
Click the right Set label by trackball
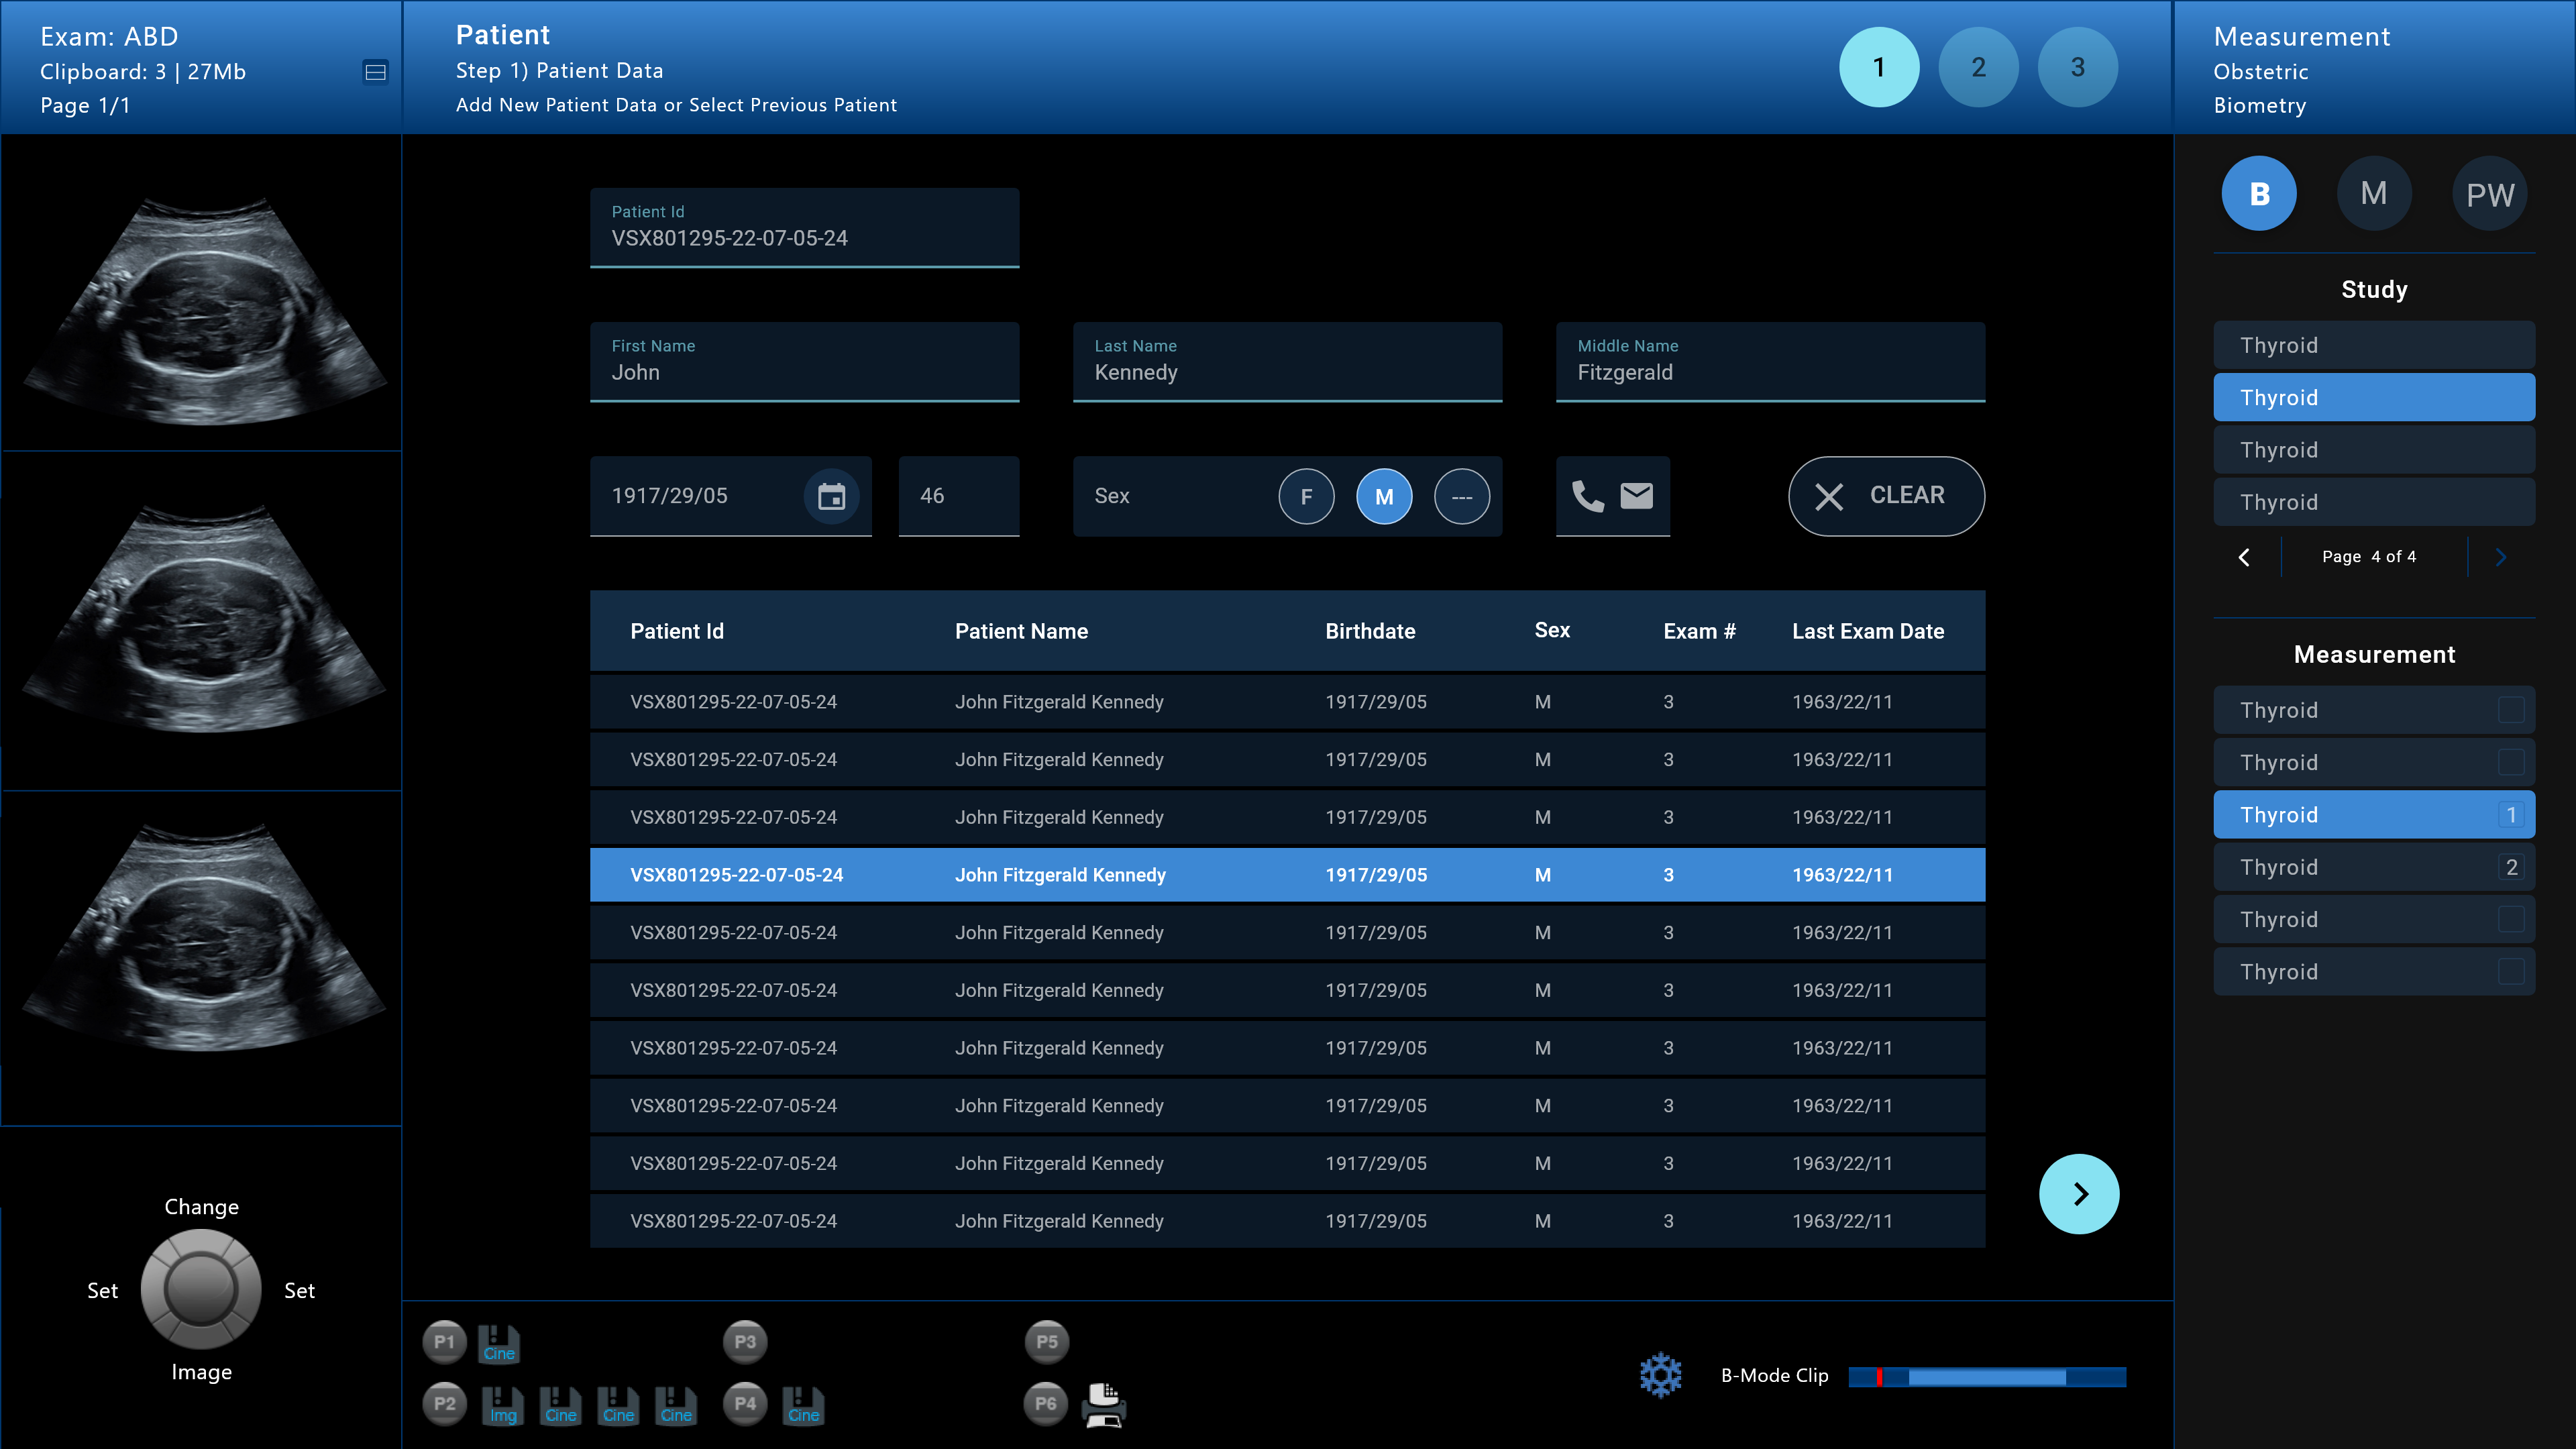[x=299, y=1291]
